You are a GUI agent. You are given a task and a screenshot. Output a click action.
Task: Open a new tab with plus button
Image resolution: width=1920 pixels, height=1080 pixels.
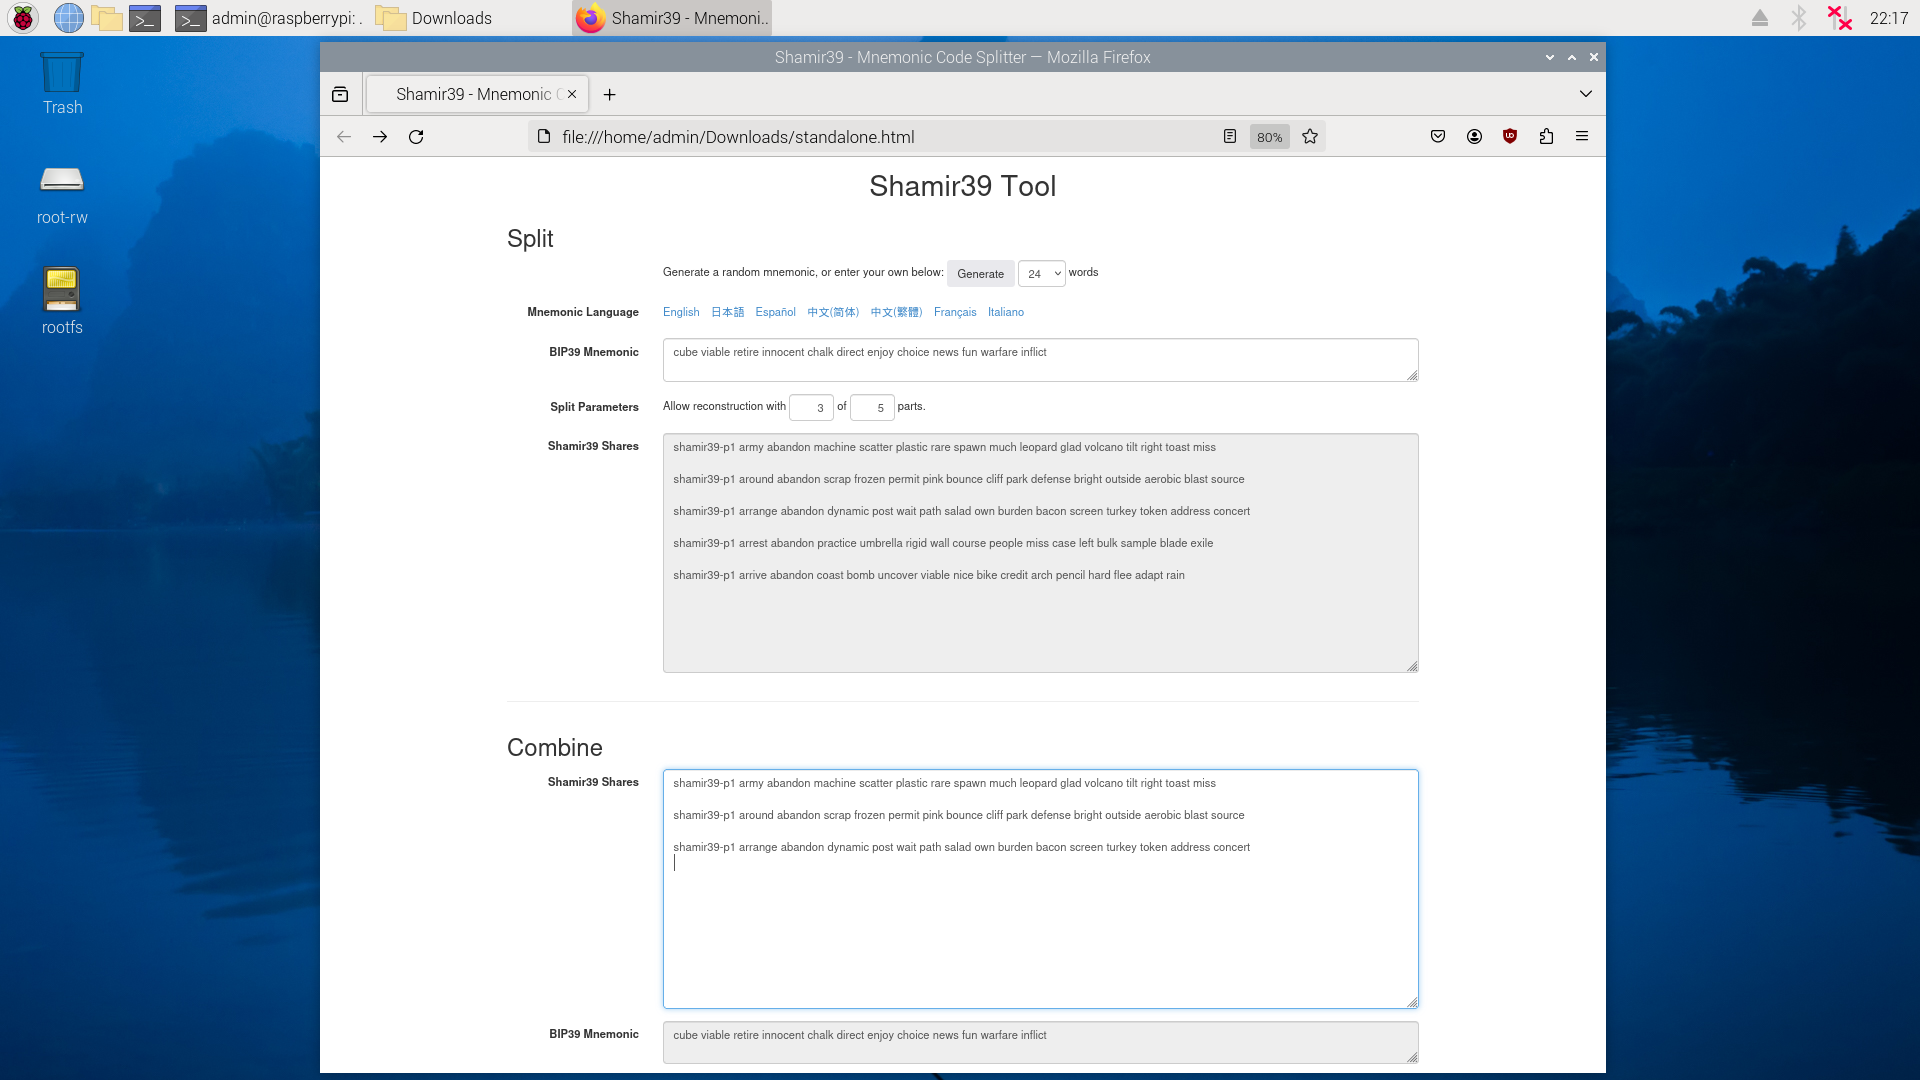click(x=609, y=94)
